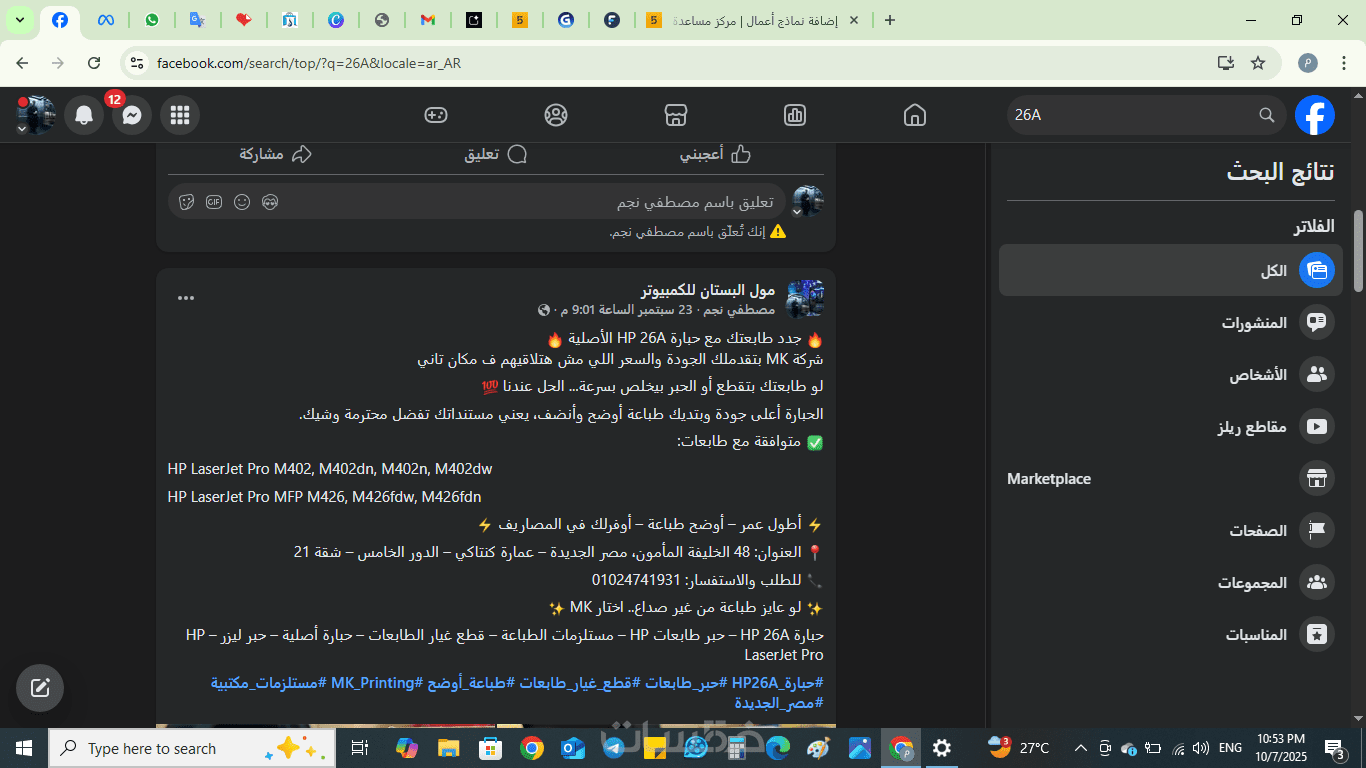Open the hashtag #مستلزمات_مكتبية
1366x768 pixels.
(269, 683)
